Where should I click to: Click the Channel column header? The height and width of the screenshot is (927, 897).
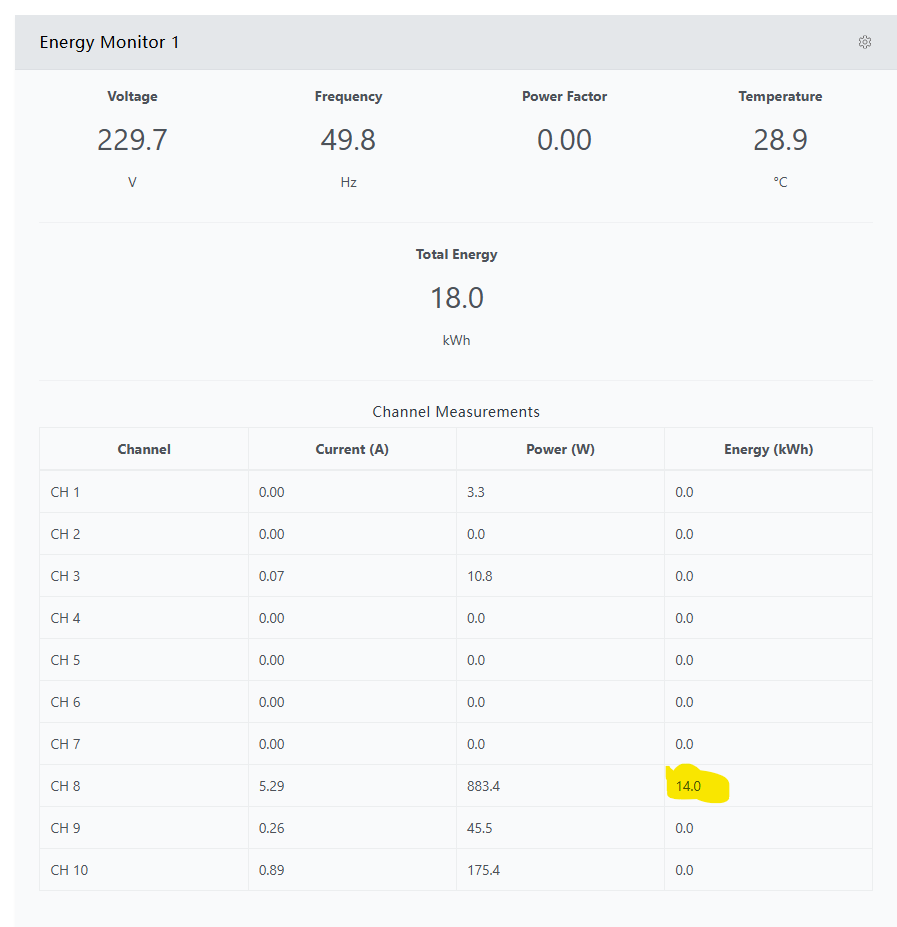pos(144,449)
